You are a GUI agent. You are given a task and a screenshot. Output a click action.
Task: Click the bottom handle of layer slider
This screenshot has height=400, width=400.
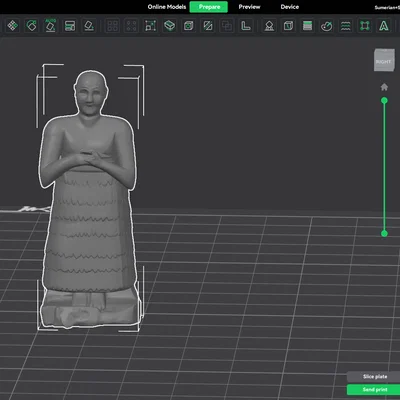coord(384,234)
